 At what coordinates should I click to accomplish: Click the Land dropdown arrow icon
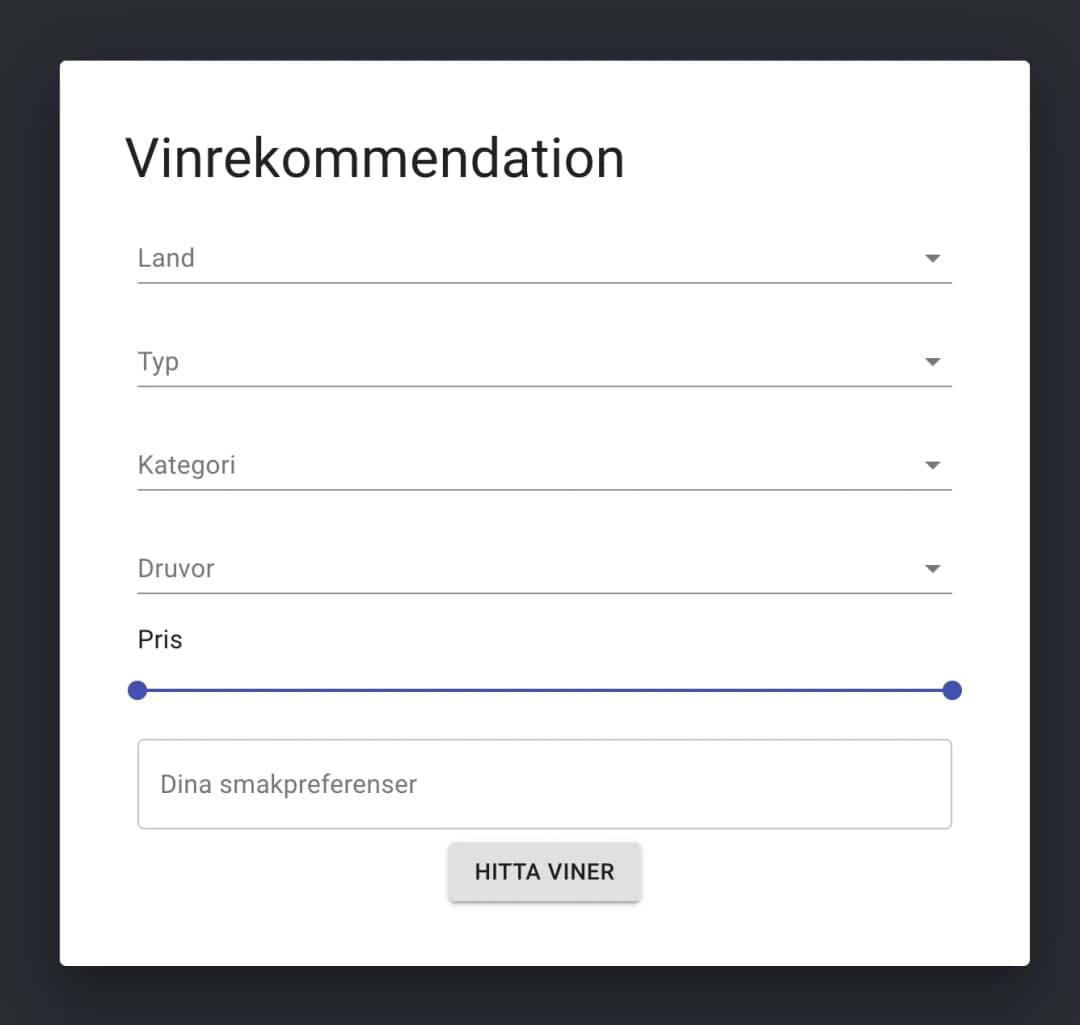[932, 258]
